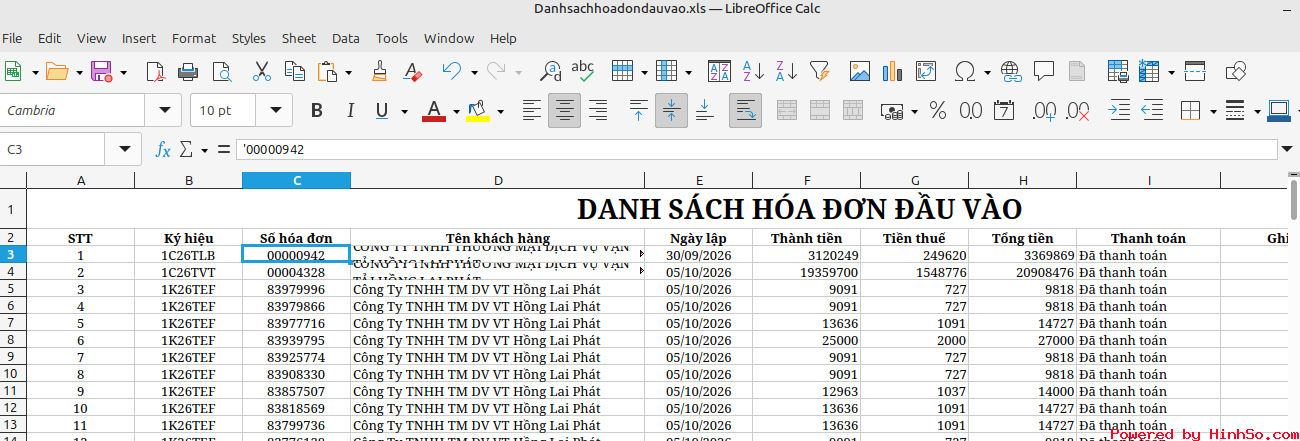Image resolution: width=1300 pixels, height=441 pixels.
Task: Increase the indent
Action: pyautogui.click(x=1118, y=110)
